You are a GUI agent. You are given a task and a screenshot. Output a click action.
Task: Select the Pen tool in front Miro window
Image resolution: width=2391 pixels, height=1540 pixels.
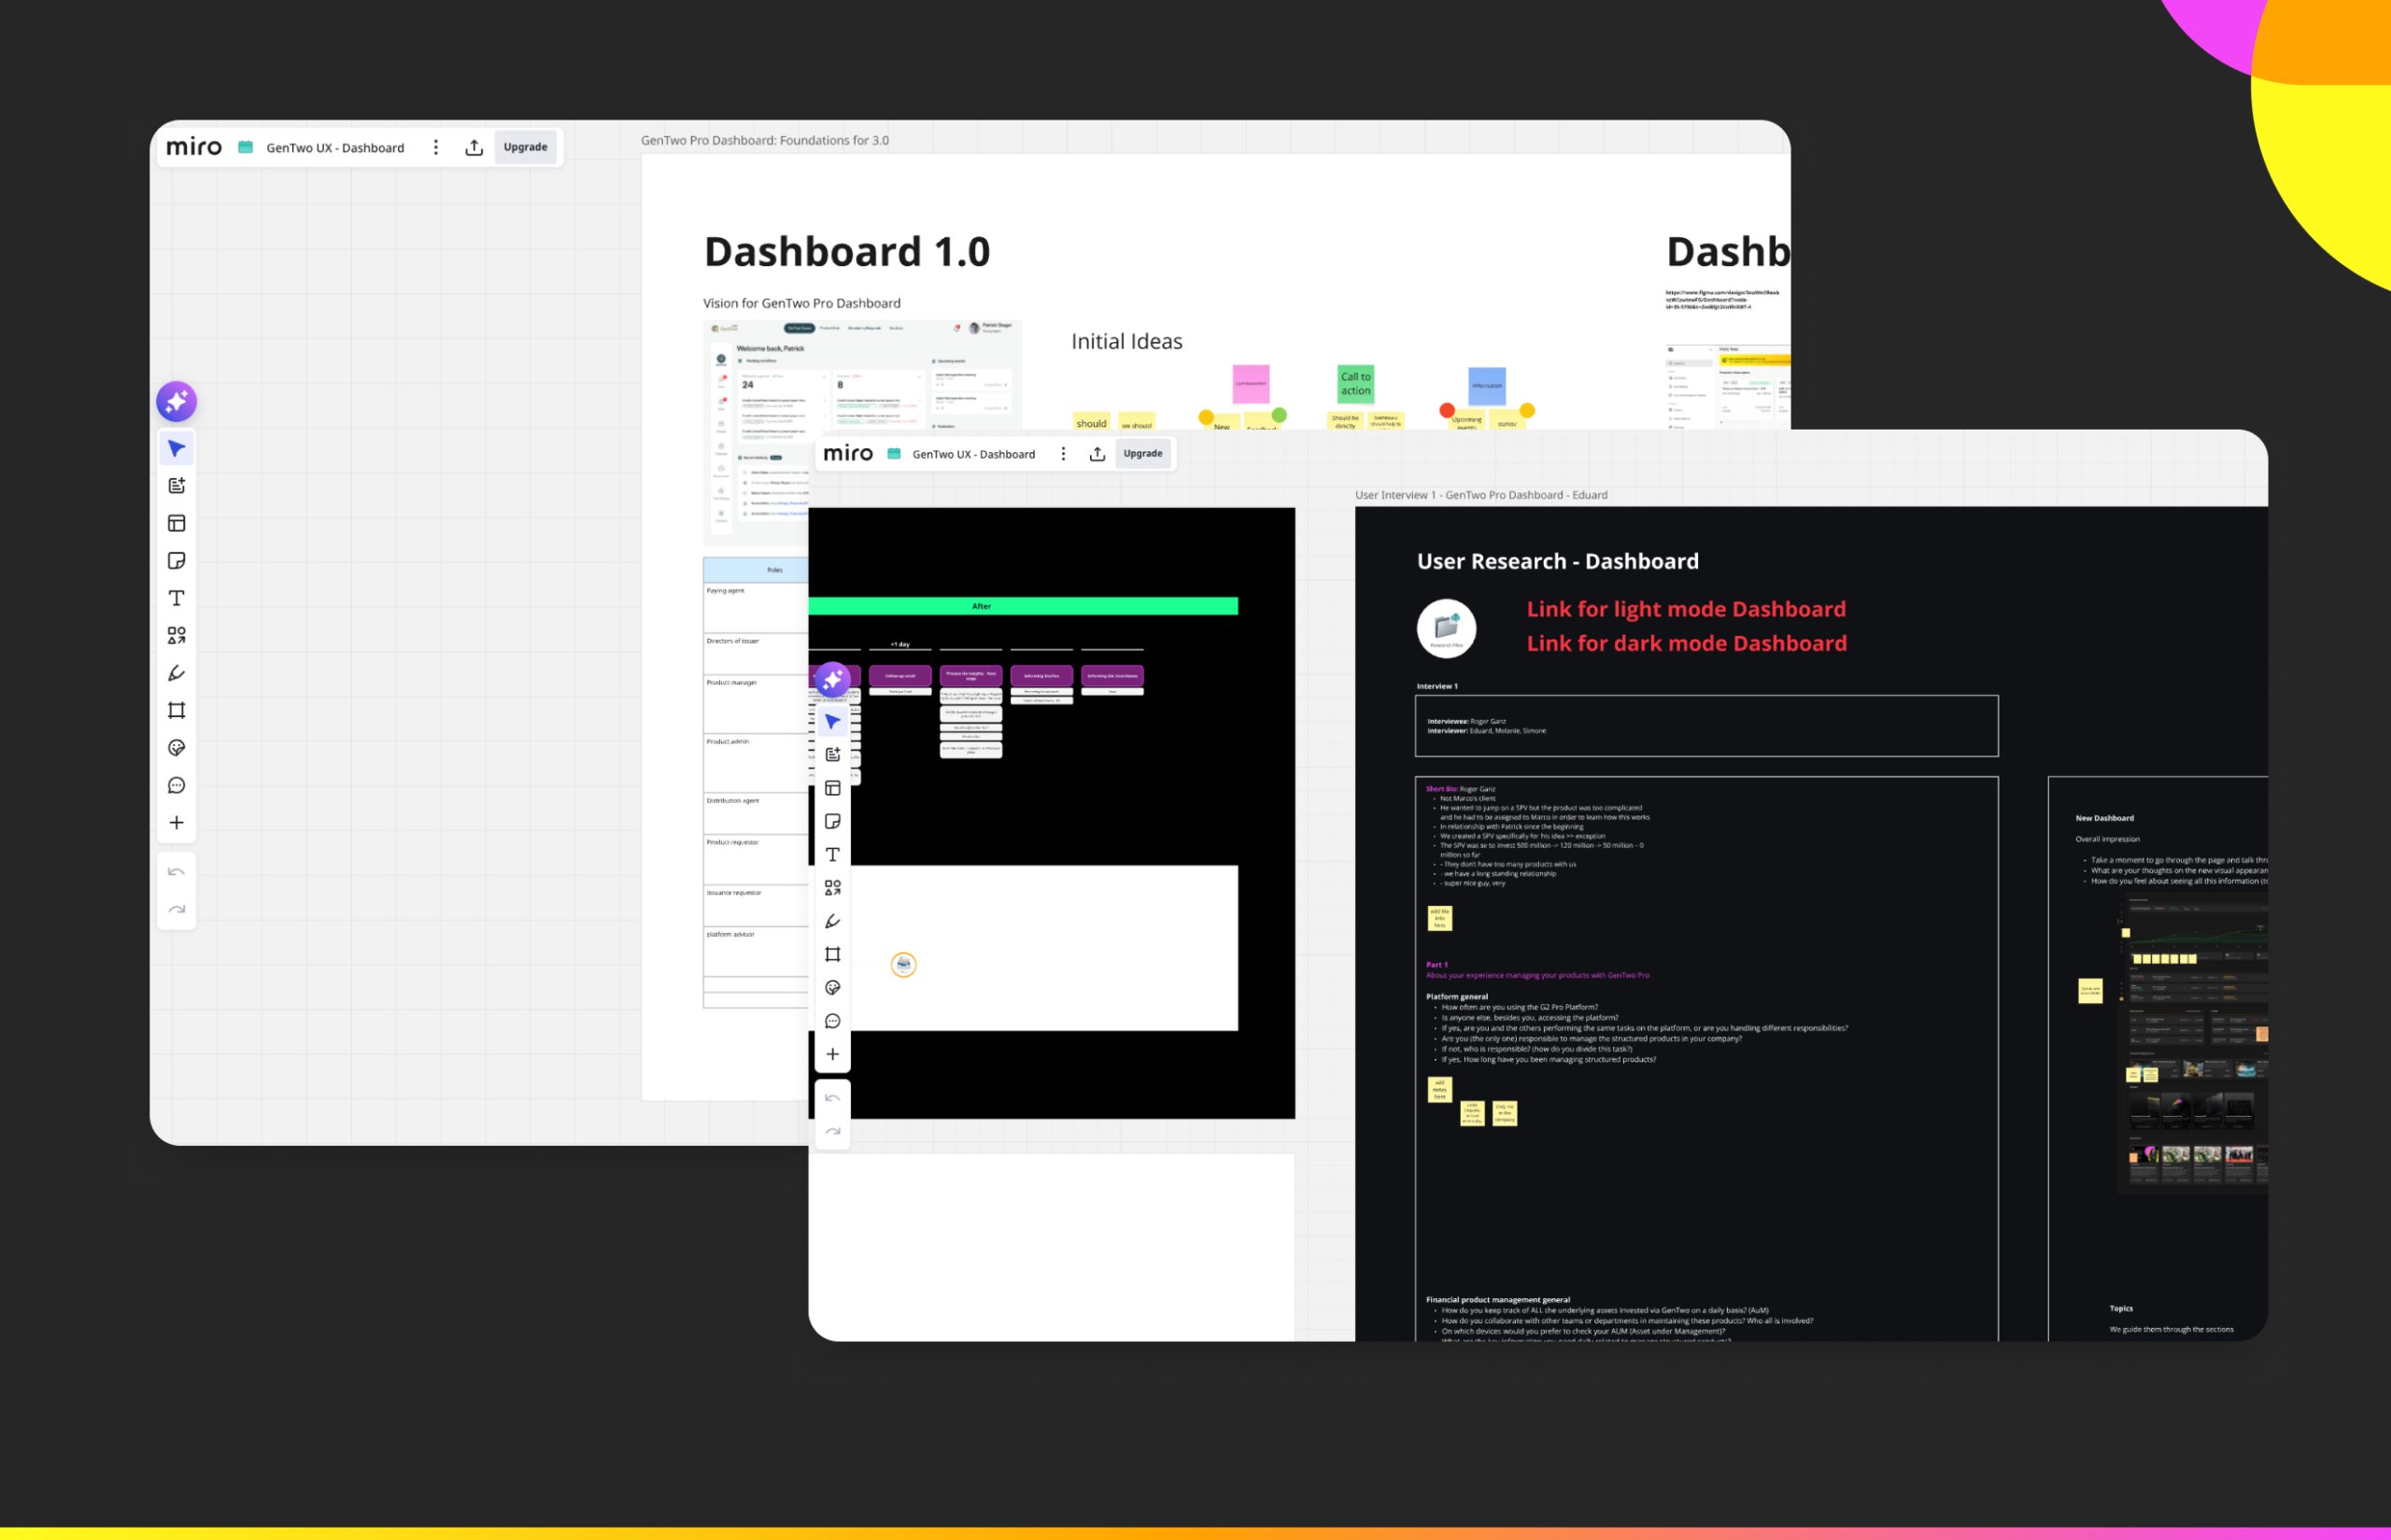(x=832, y=922)
